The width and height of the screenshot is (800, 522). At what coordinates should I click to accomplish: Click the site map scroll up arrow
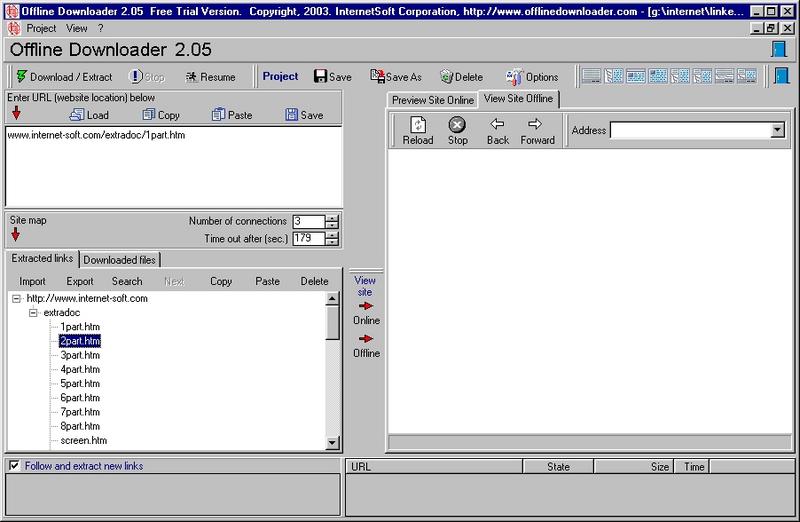(332, 299)
